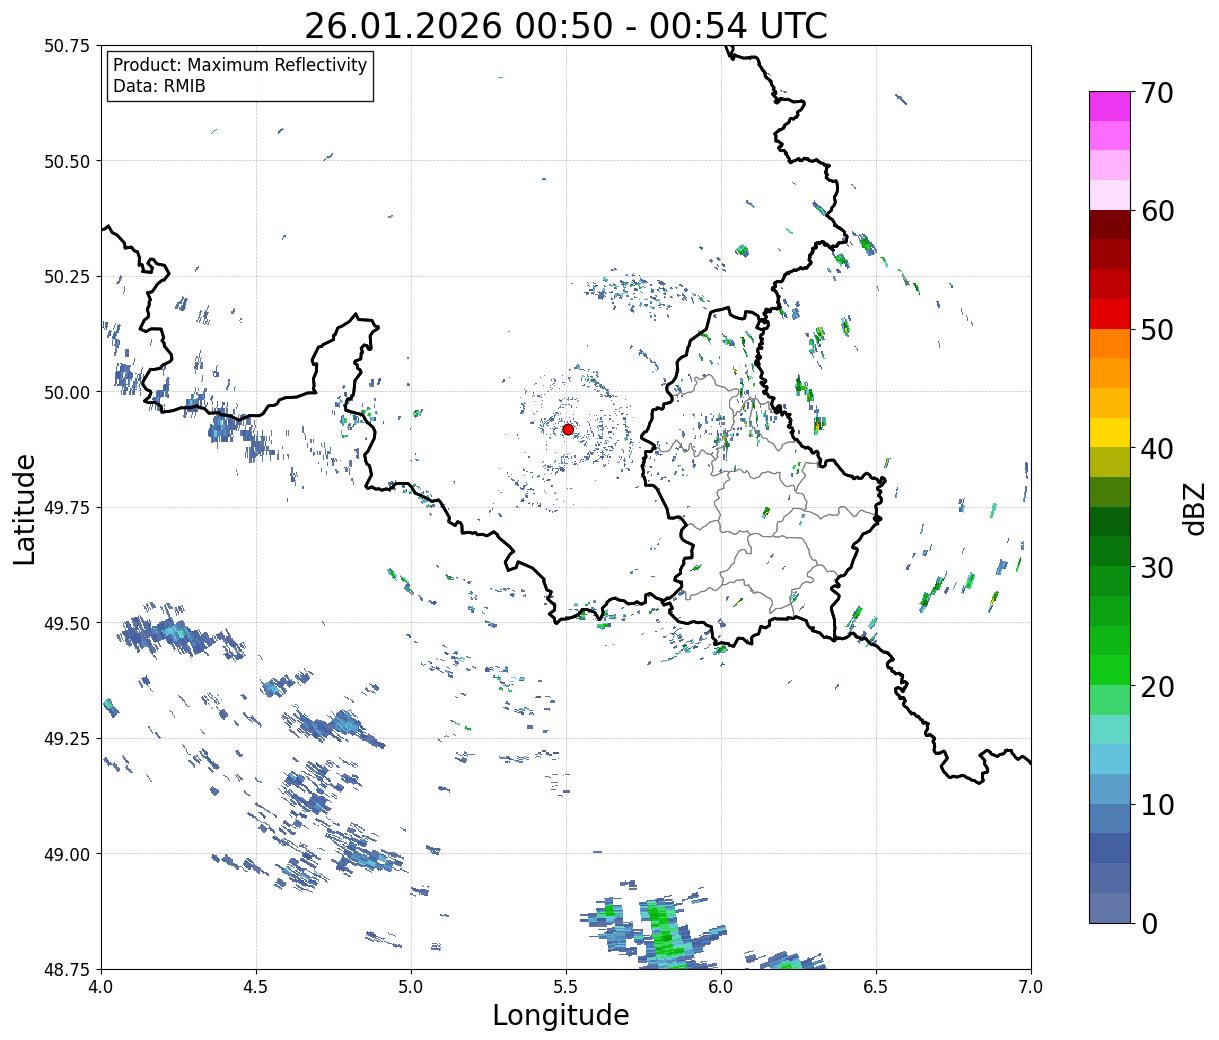Click the latitude tick label 50.75
The width and height of the screenshot is (1219, 1040).
tap(67, 46)
